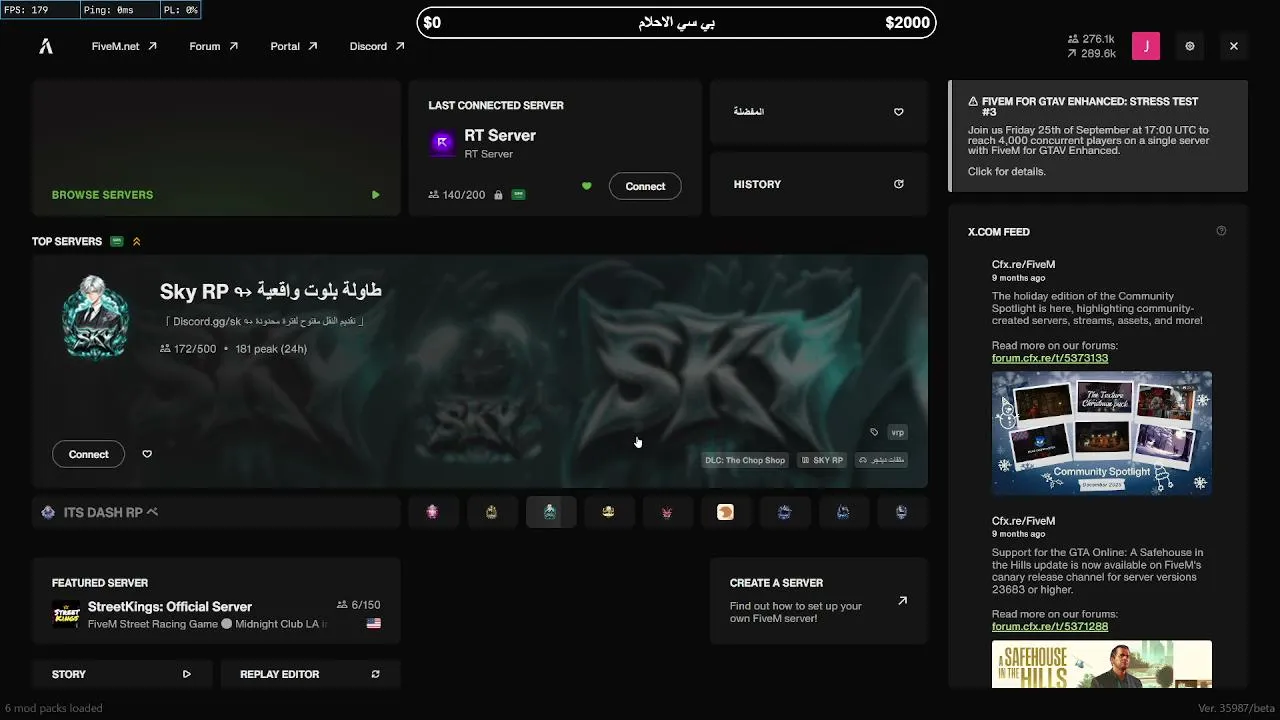Click the Create a Server arrow icon
Image resolution: width=1280 pixels, height=720 pixels.
coord(902,601)
